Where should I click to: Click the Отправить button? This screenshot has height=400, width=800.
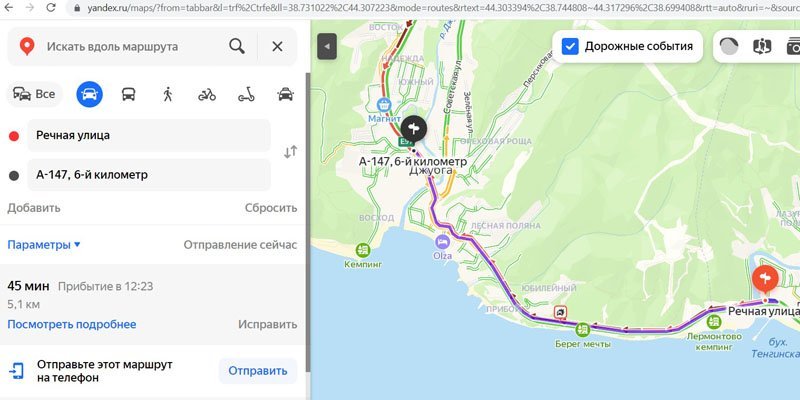(x=258, y=371)
